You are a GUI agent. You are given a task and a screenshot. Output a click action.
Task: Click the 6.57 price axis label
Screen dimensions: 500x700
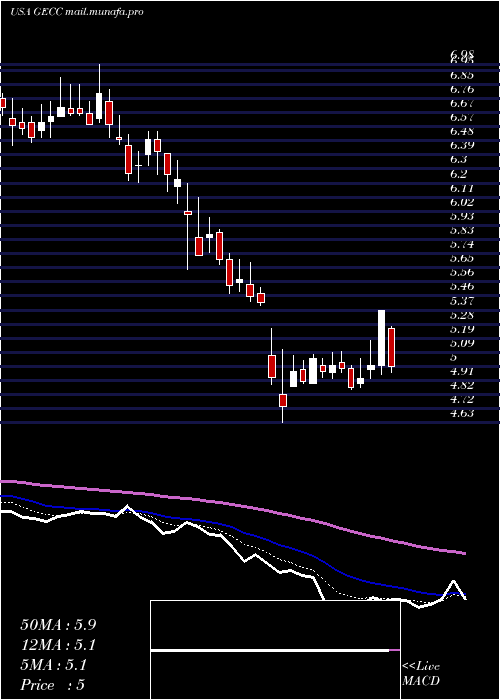[462, 117]
